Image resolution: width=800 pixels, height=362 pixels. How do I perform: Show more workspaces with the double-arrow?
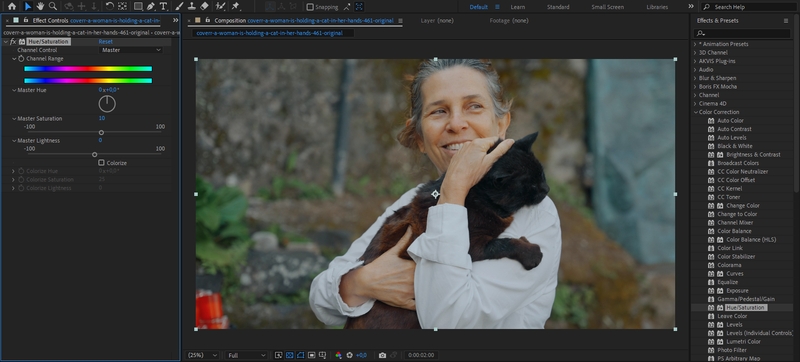coord(691,7)
